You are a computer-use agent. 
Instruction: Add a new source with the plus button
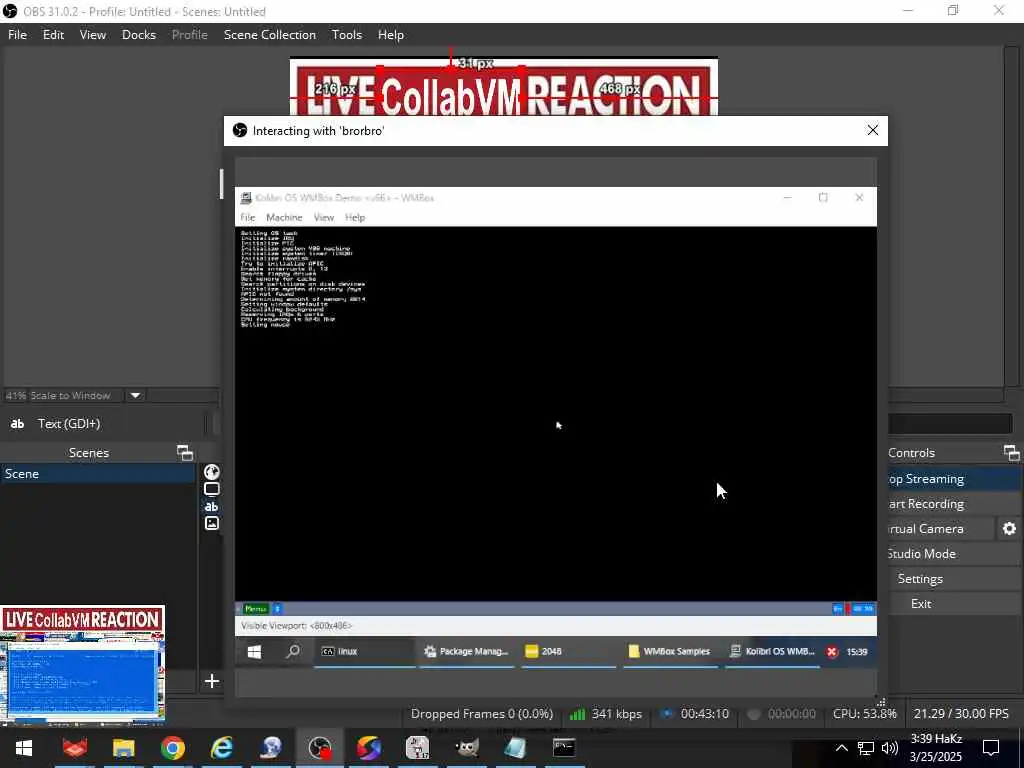click(212, 682)
